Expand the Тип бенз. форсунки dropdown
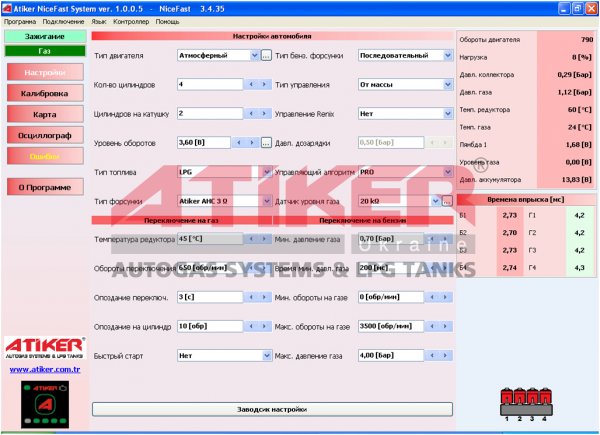 (x=448, y=55)
